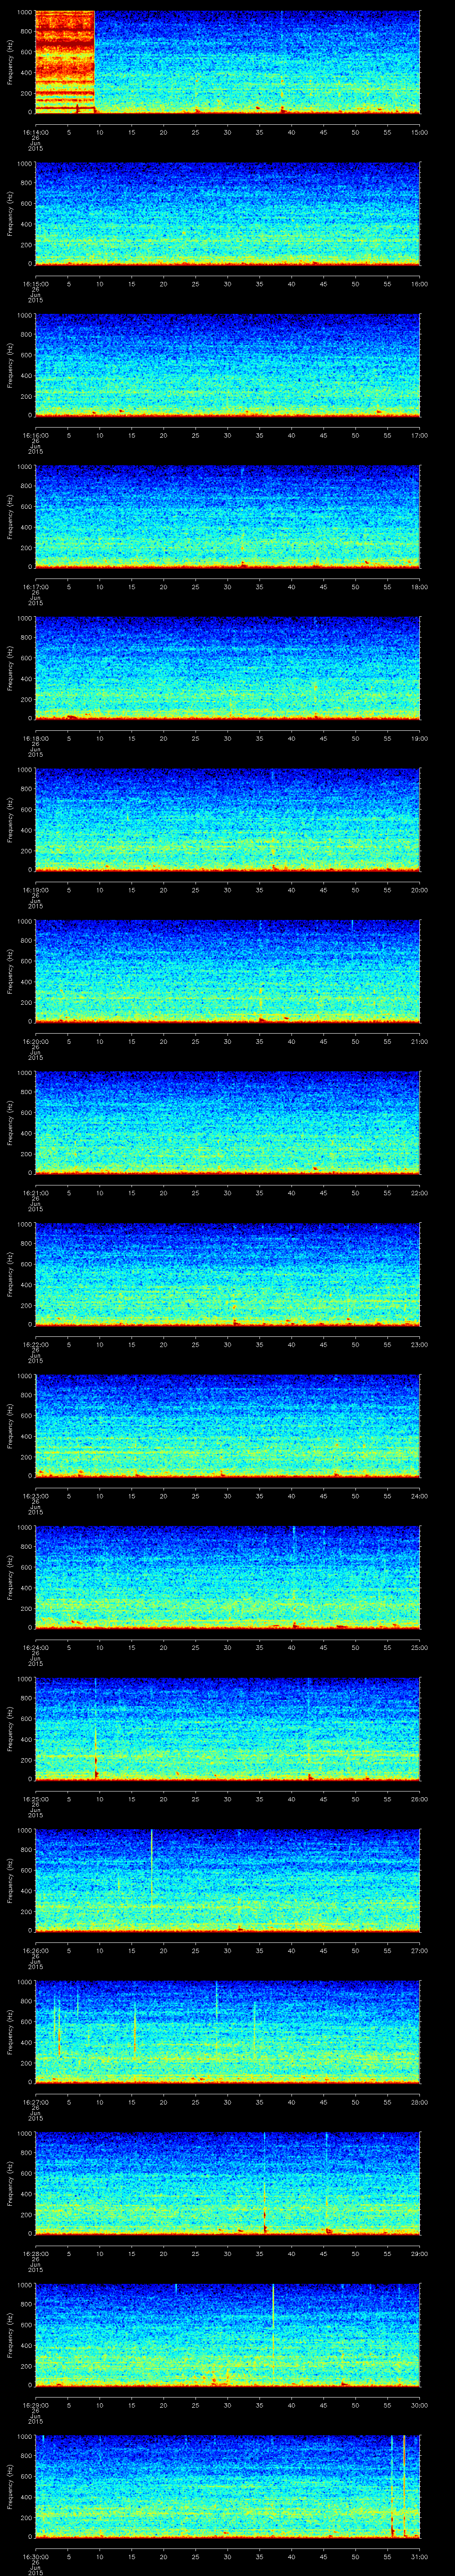The width and height of the screenshot is (455, 2576).
Task: Click the 26:00 end time label
Action: [x=420, y=1799]
